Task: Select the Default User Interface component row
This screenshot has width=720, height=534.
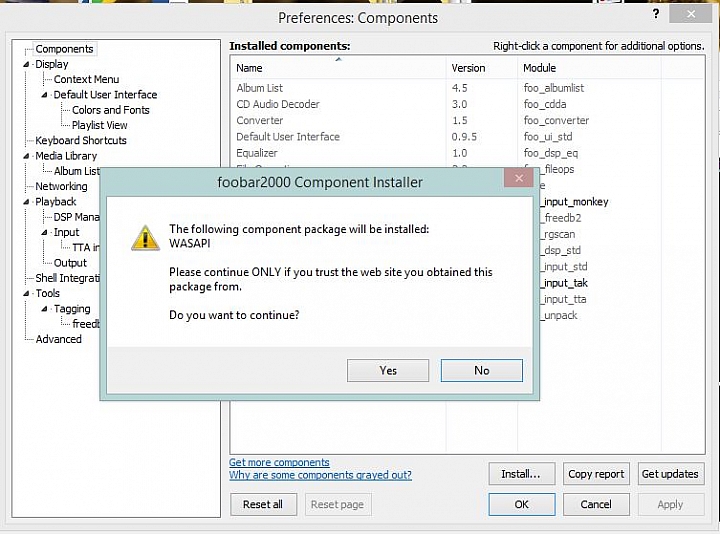Action: click(467, 137)
